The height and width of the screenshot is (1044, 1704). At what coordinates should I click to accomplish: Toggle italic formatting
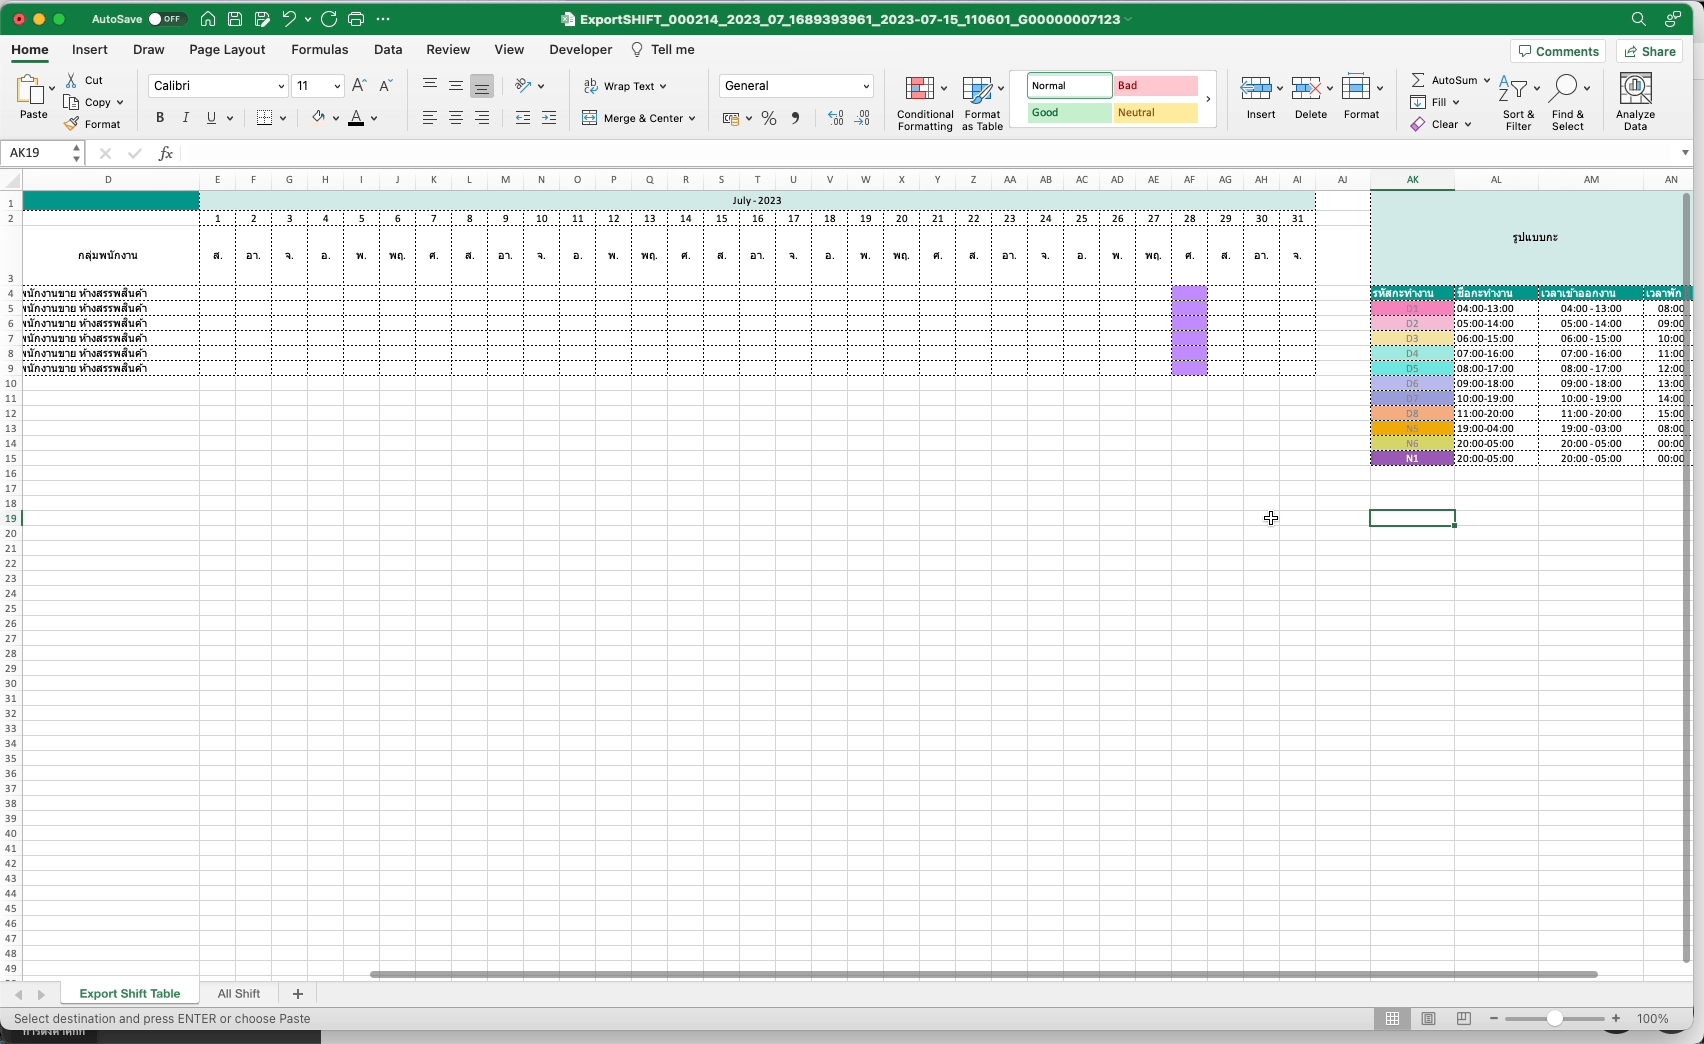186,118
